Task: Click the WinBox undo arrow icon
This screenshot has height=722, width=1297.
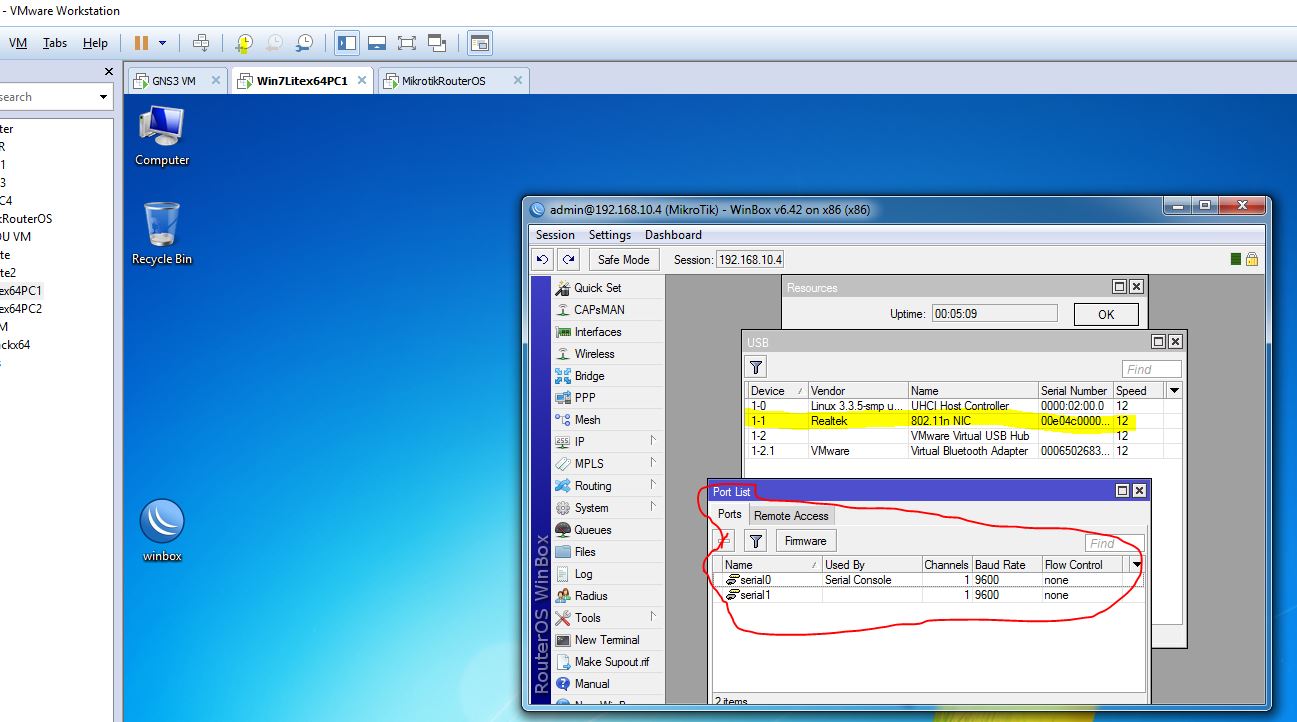Action: click(542, 259)
